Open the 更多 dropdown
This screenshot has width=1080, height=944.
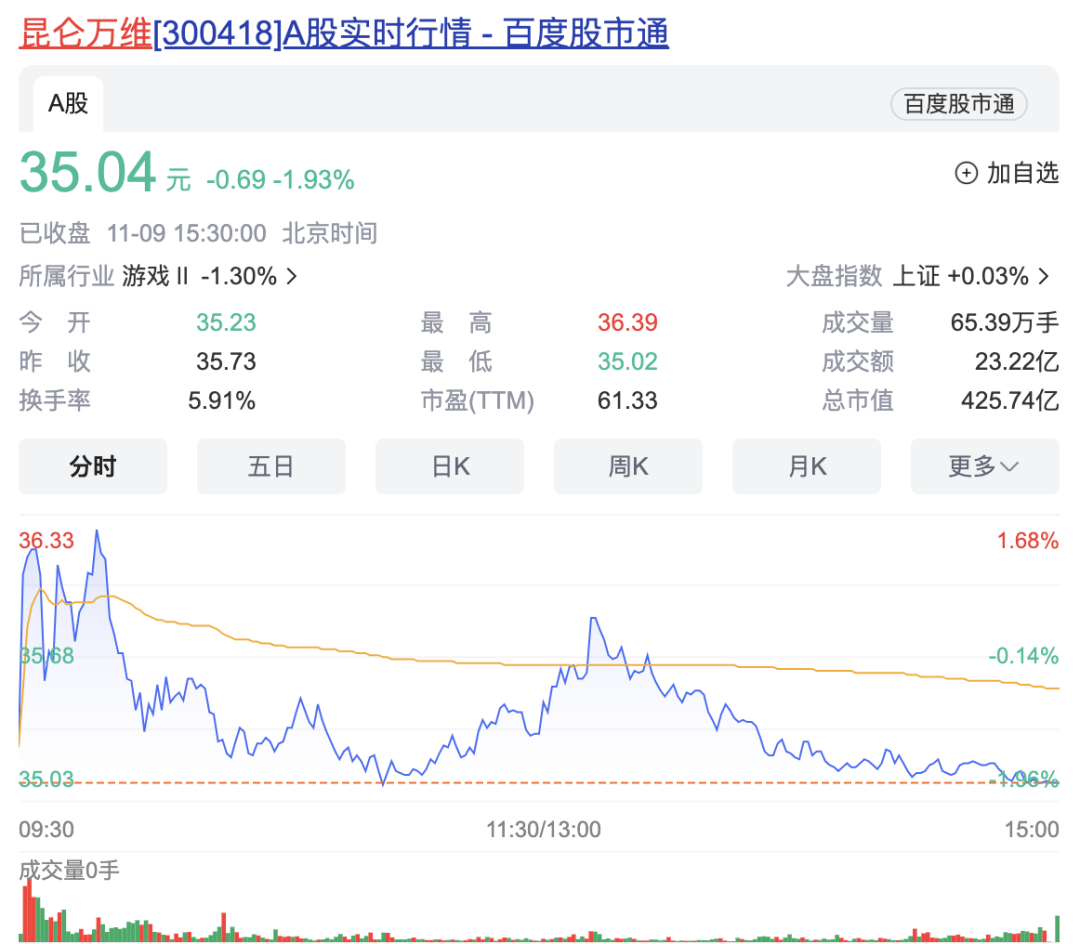pyautogui.click(x=985, y=466)
